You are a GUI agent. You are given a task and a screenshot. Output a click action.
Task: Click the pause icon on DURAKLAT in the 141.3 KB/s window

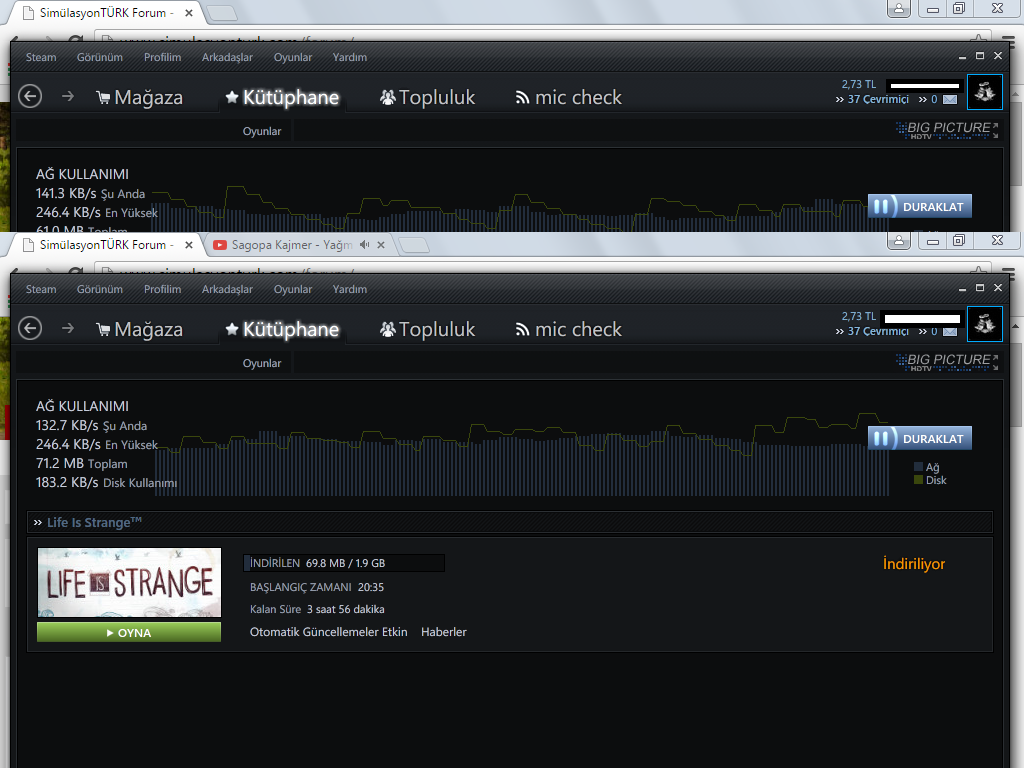[881, 206]
